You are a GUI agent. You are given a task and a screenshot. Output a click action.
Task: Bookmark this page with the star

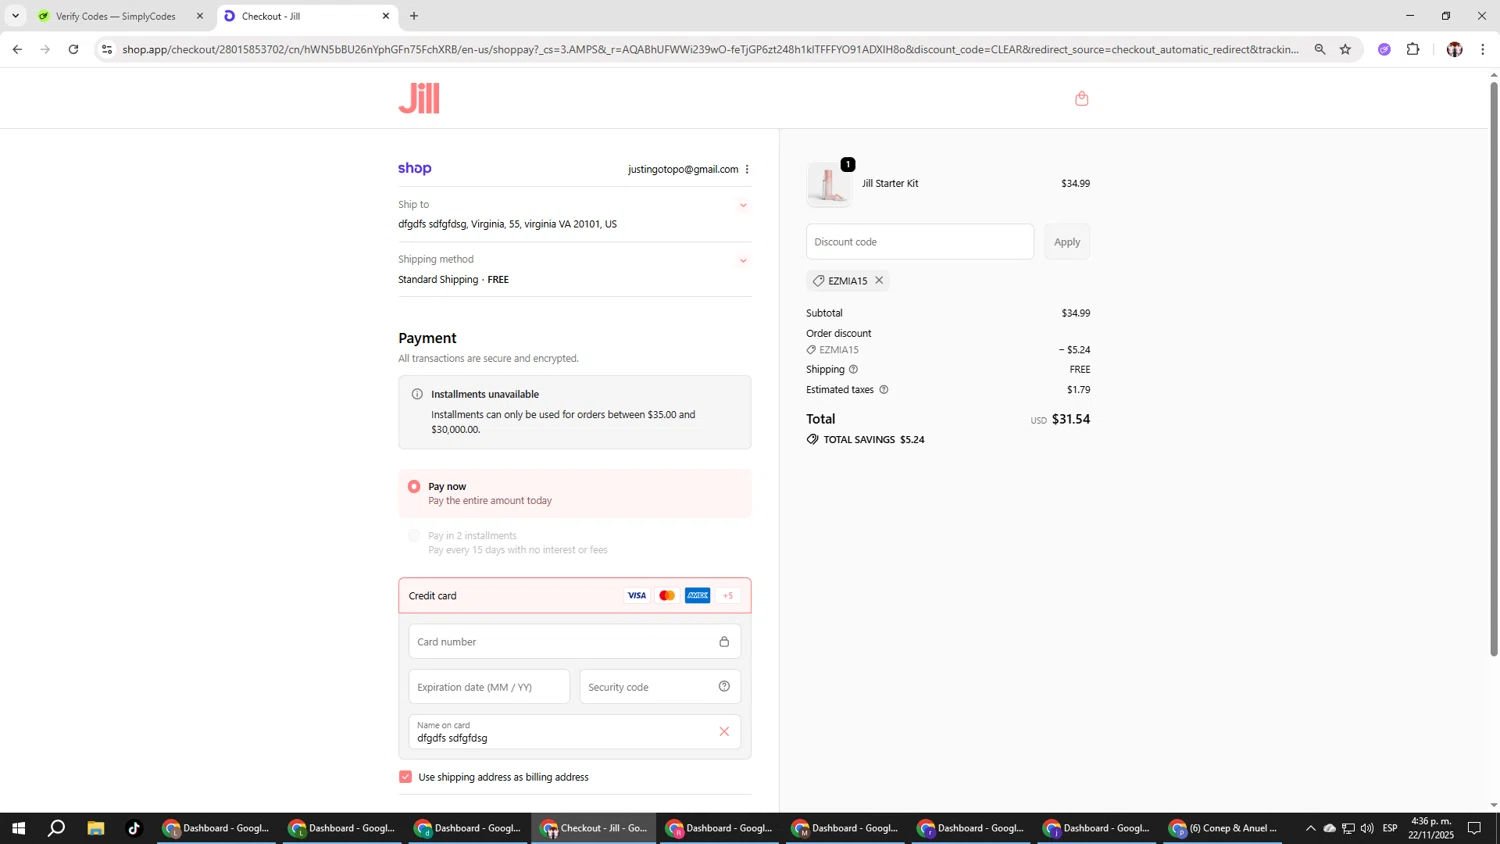click(1345, 49)
